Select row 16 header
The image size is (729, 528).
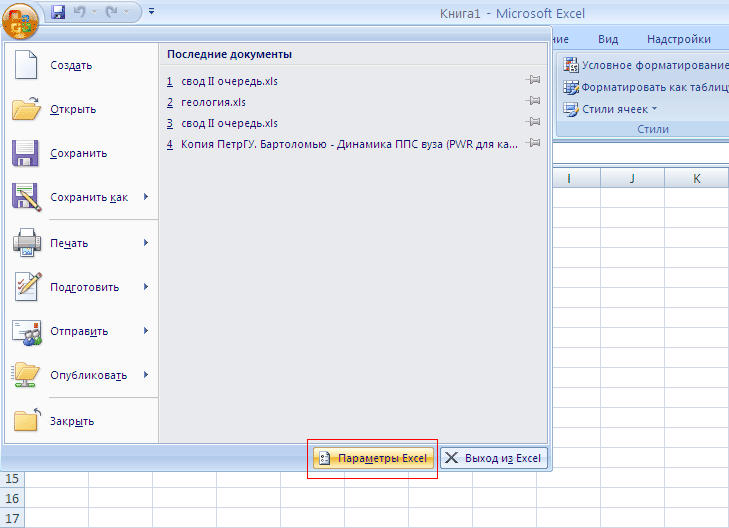[x=12, y=498]
